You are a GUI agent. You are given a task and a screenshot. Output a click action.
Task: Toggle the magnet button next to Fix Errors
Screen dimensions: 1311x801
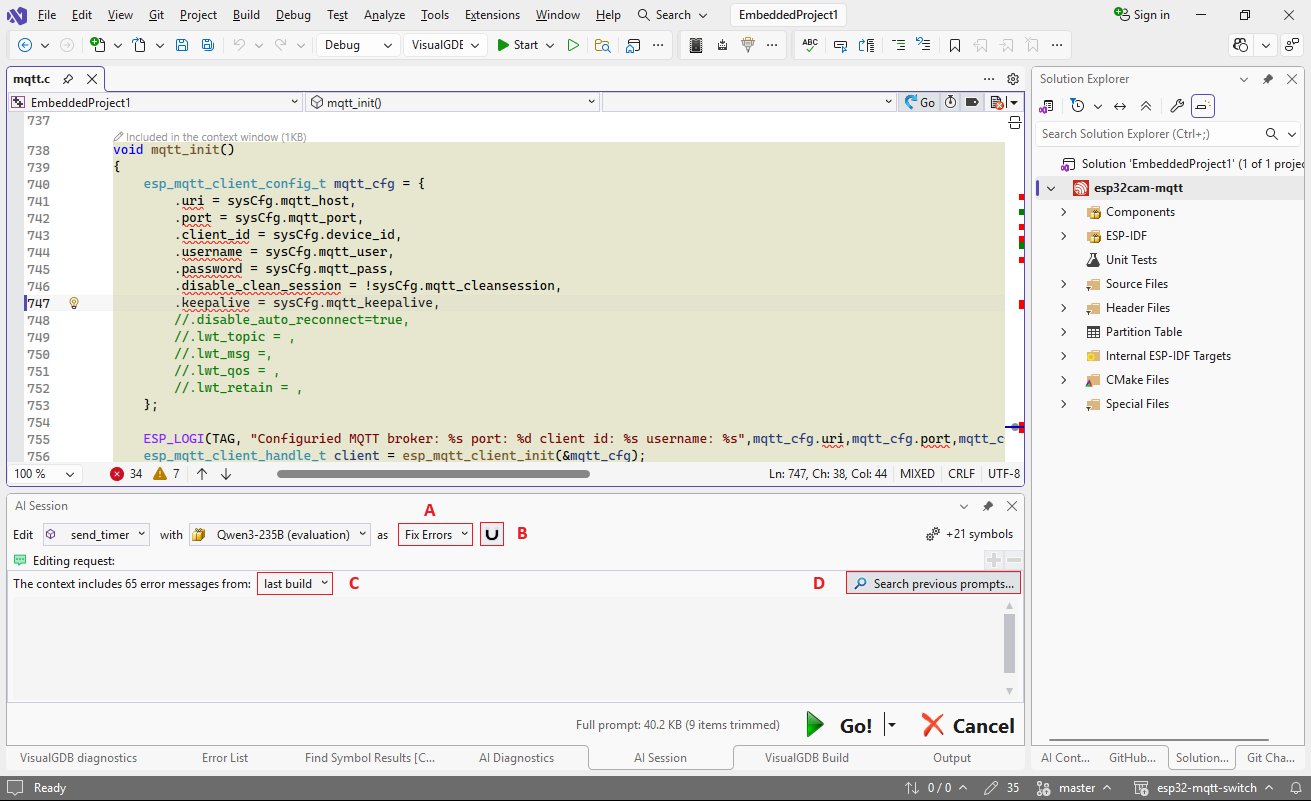tap(491, 535)
